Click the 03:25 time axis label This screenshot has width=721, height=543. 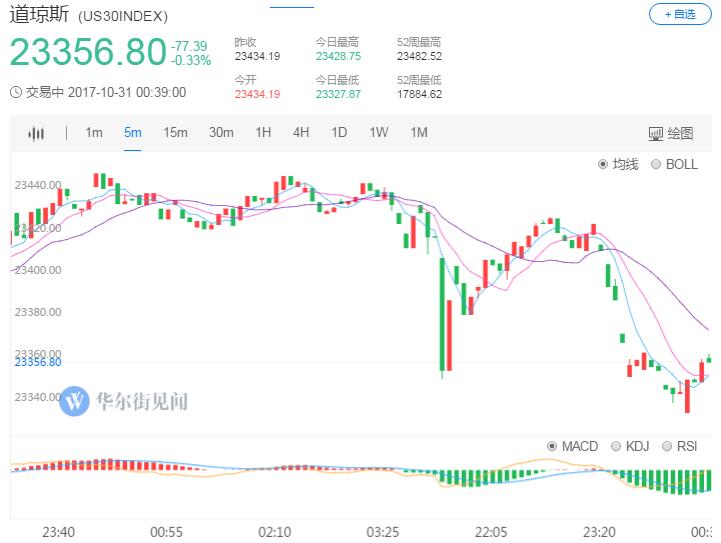[383, 532]
